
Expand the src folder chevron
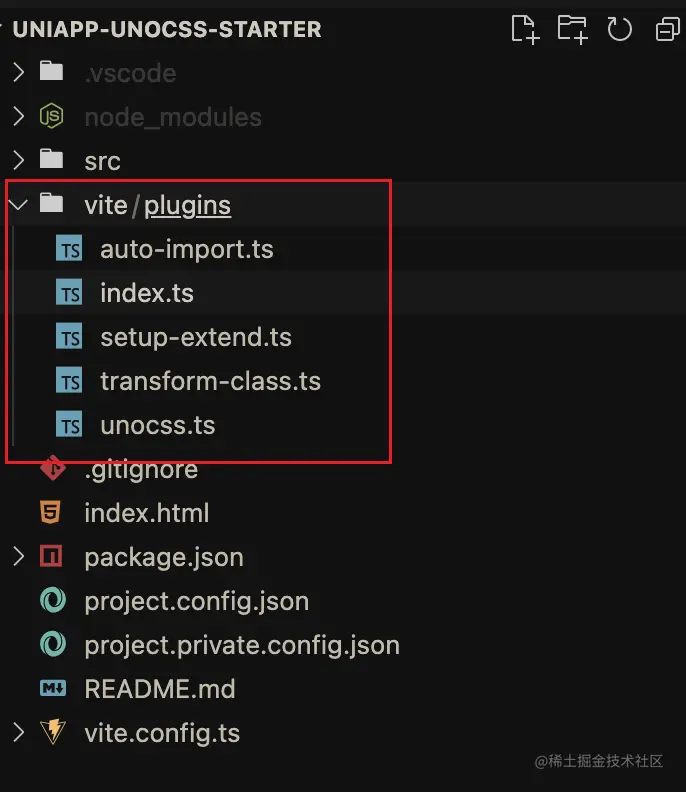click(x=19, y=160)
